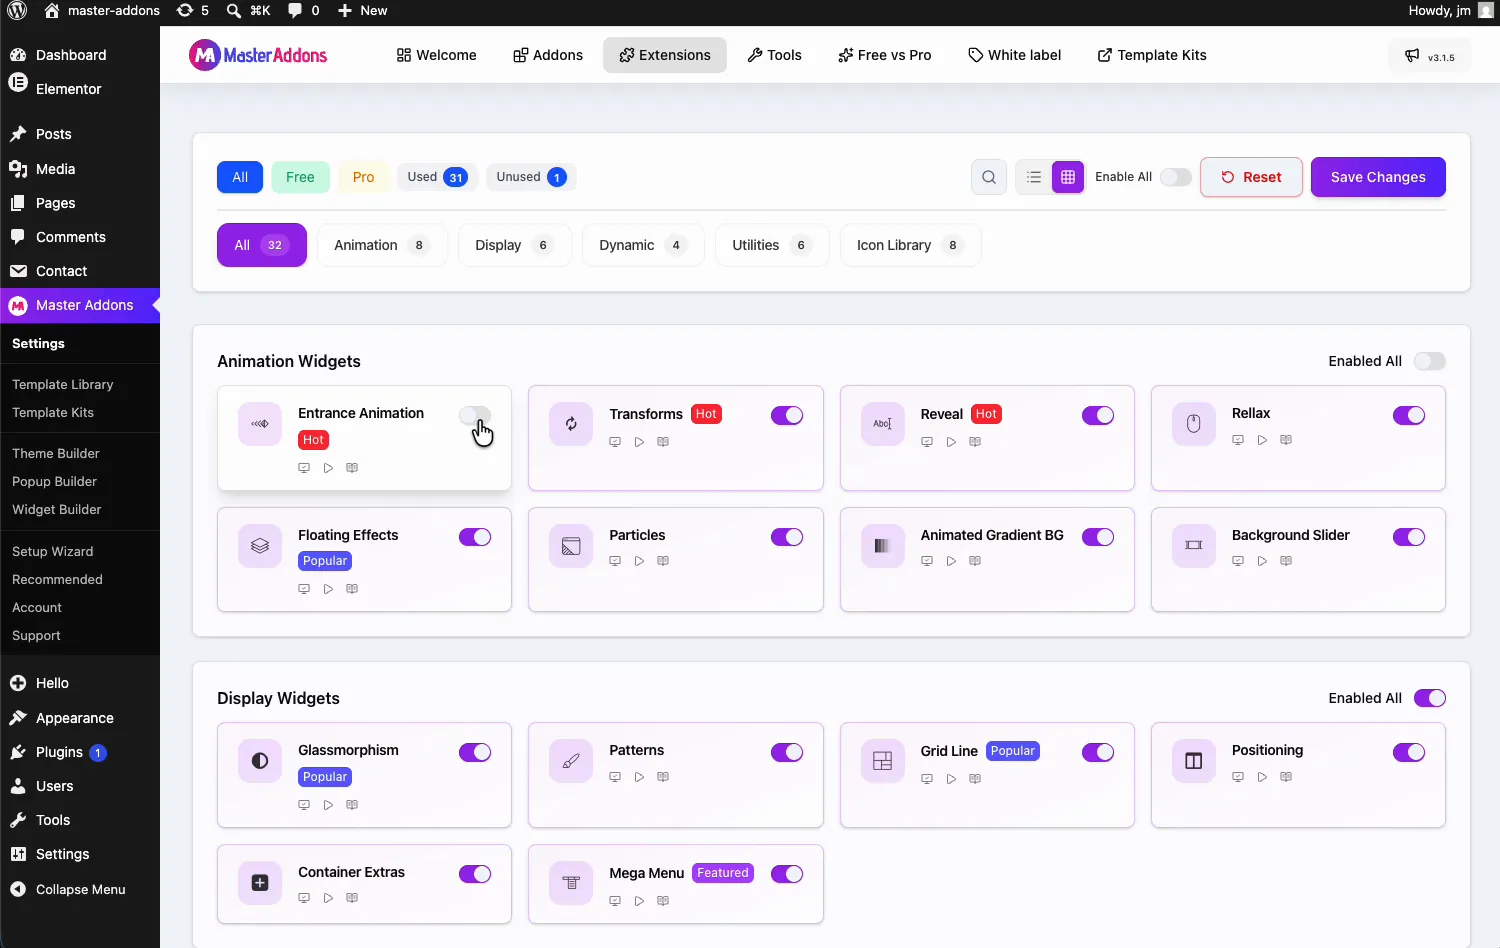
Task: Show only Free extensions
Action: 300,177
